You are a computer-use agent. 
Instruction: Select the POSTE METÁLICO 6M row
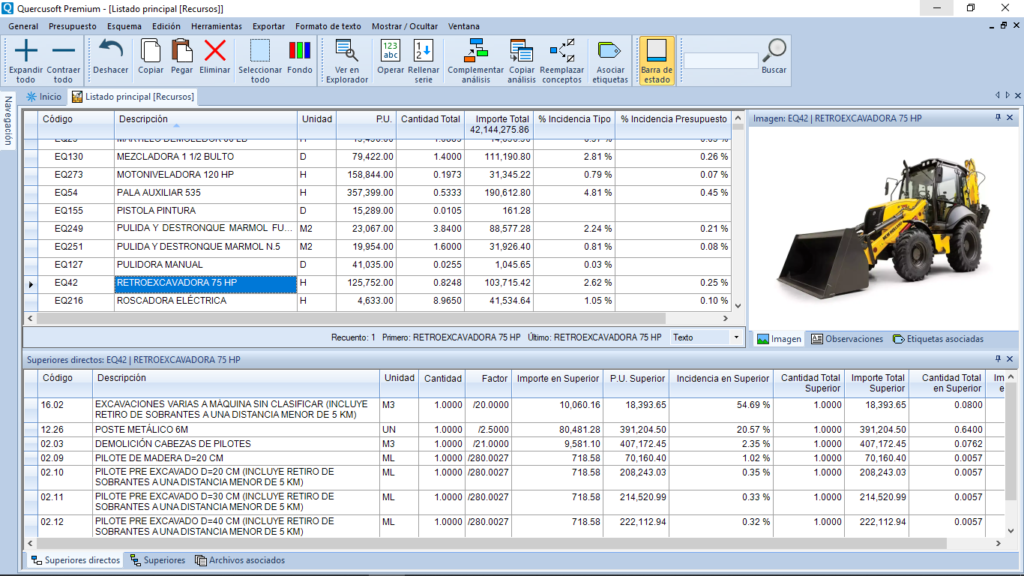pos(514,430)
